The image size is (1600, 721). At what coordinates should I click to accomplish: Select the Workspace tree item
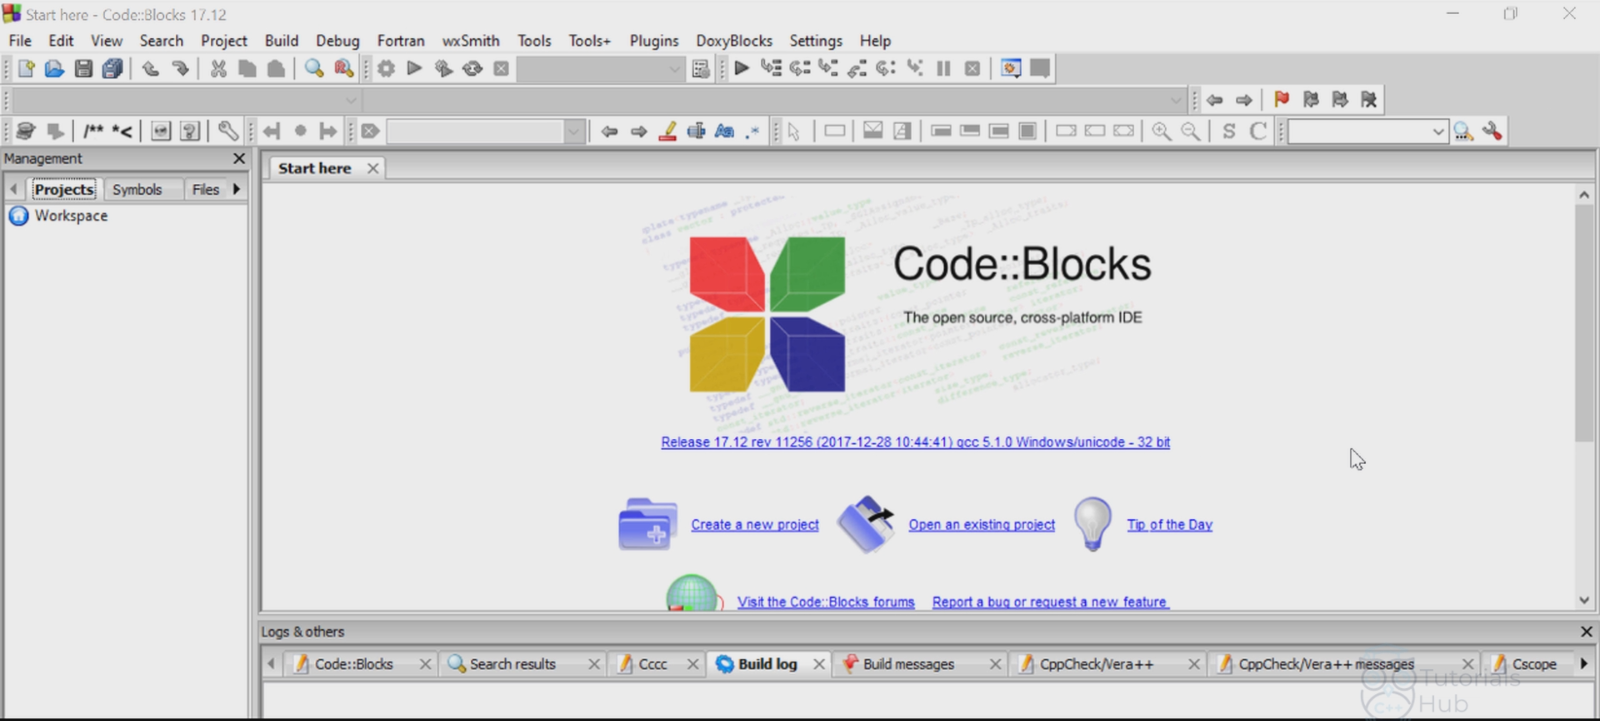click(71, 216)
